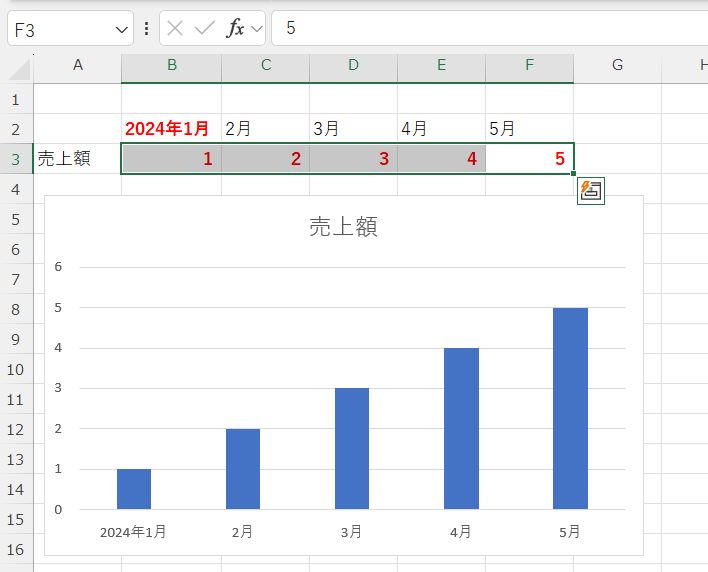Confirm the entry with the check mark icon

click(x=205, y=28)
